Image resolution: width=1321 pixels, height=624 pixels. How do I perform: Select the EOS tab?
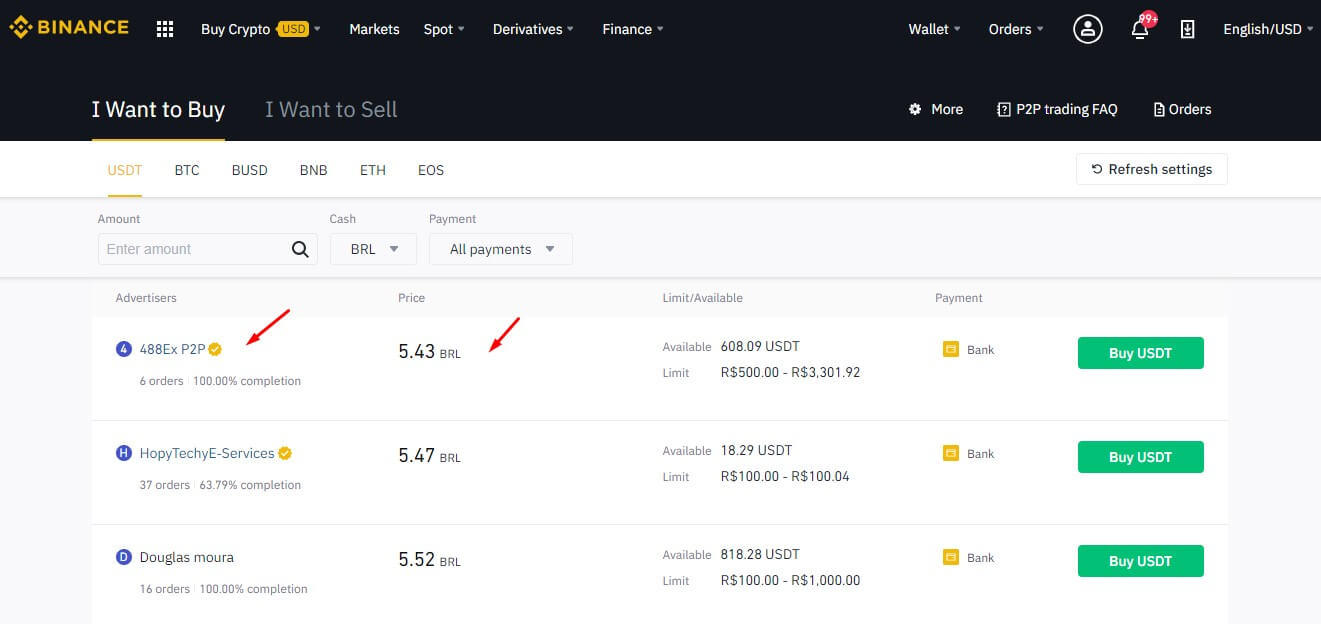pos(431,170)
